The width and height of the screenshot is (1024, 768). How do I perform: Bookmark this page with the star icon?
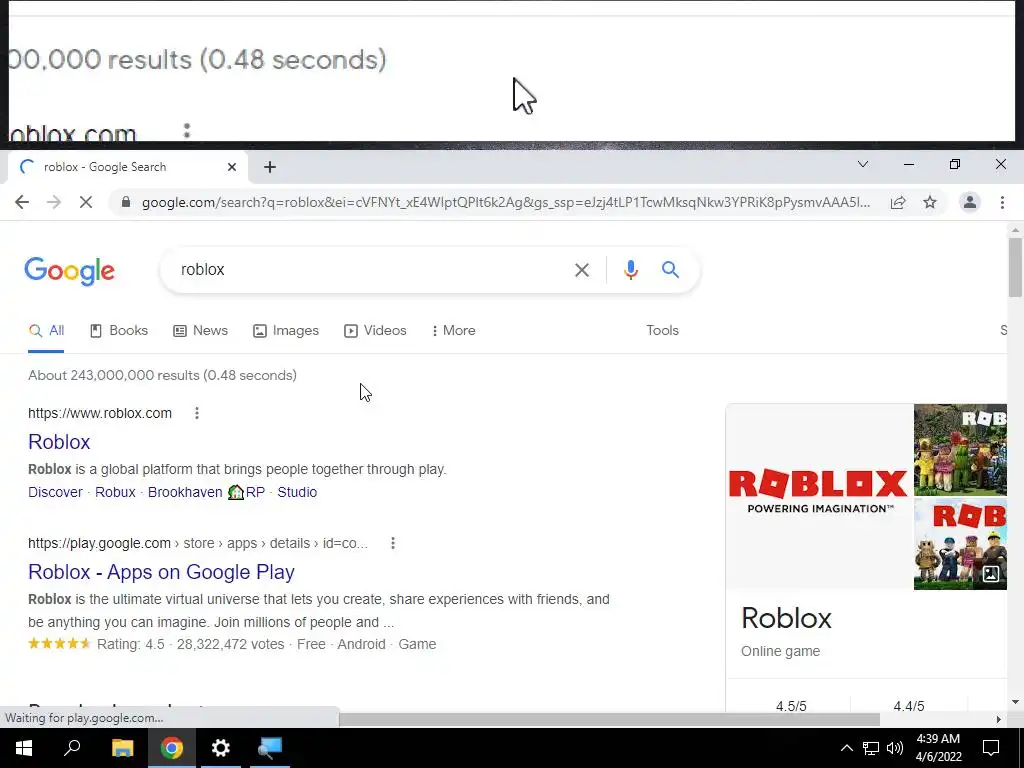click(x=929, y=202)
